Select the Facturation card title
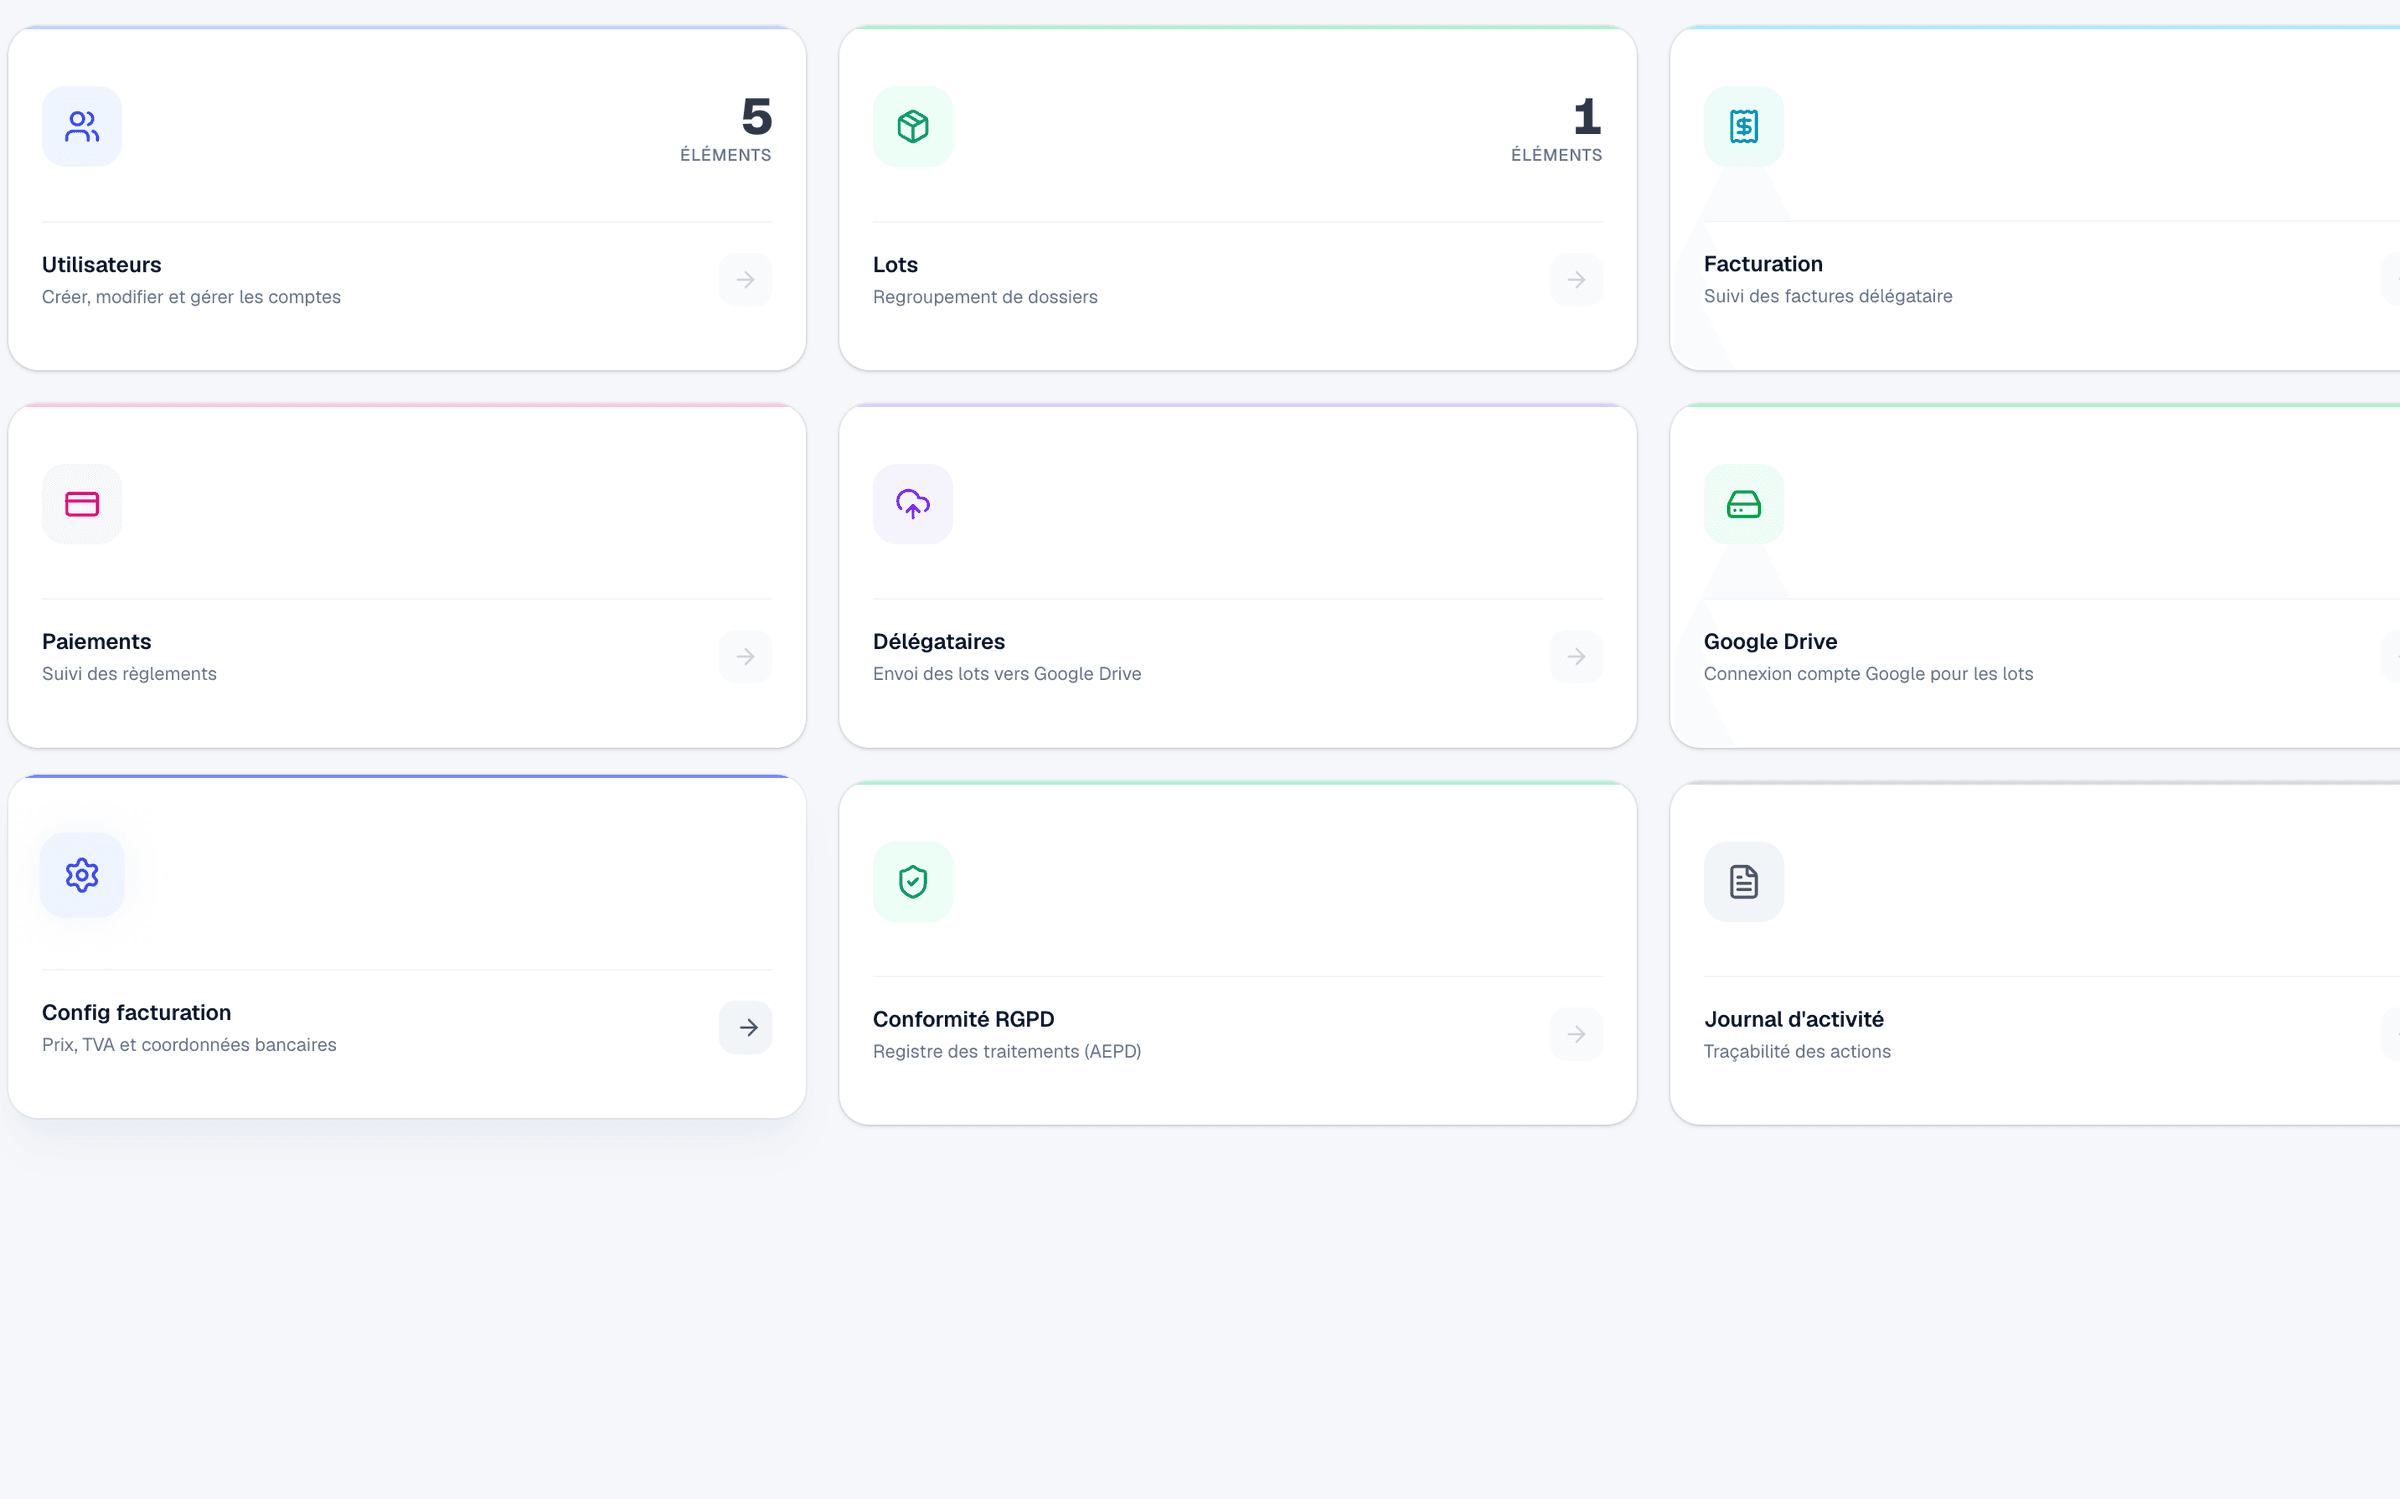The image size is (2400, 1499). coord(1763,264)
